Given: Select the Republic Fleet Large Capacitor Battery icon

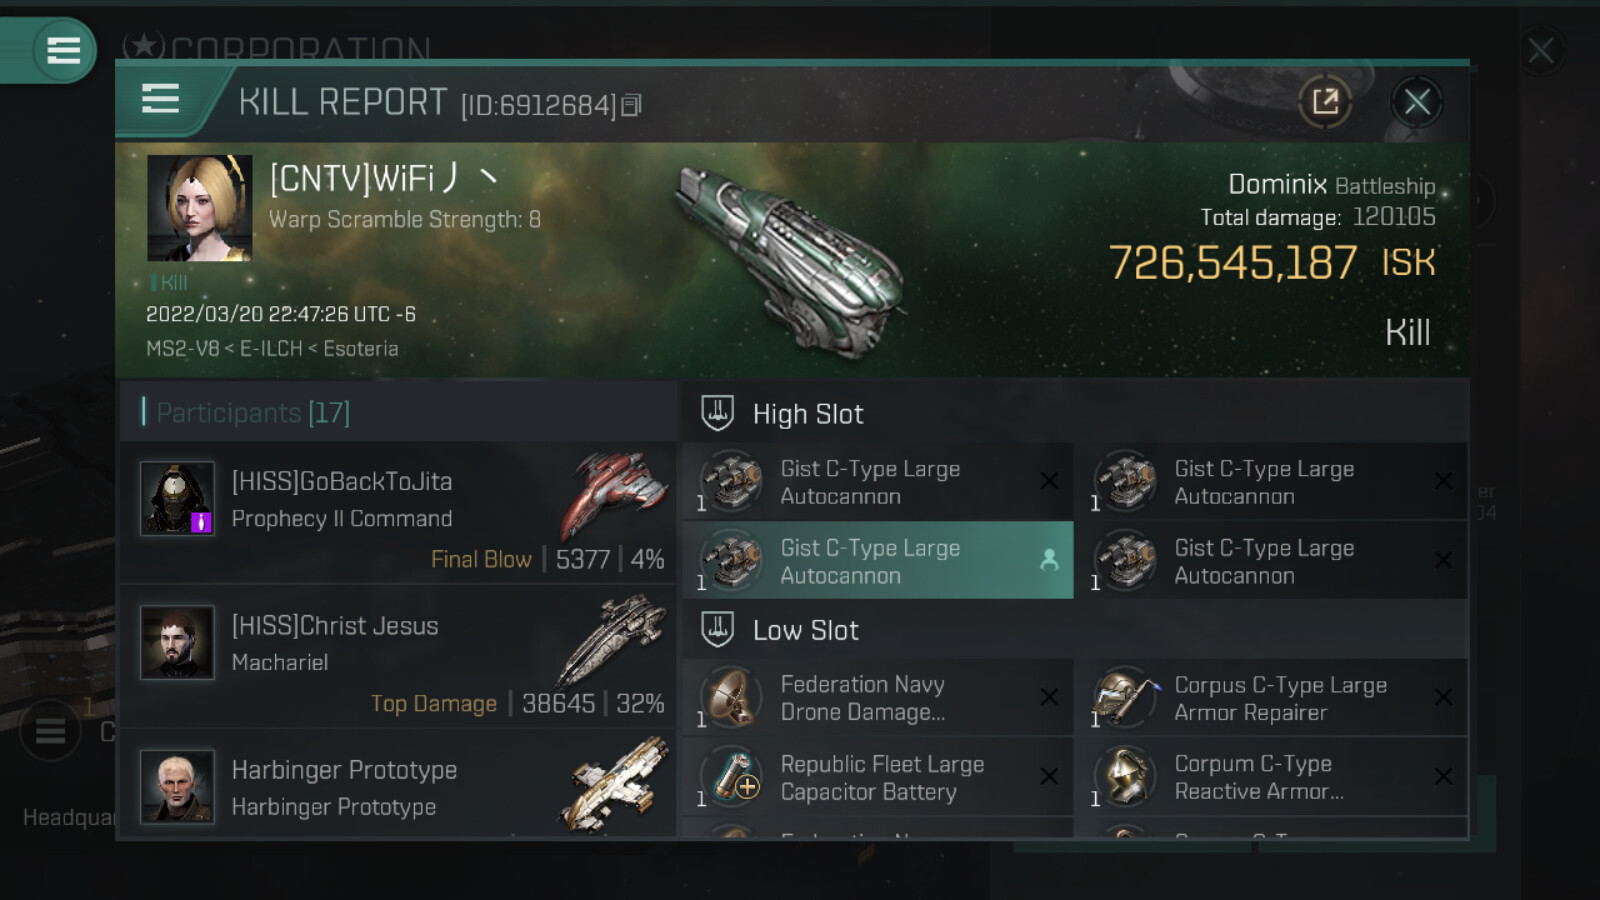Looking at the screenshot, I should coord(732,777).
